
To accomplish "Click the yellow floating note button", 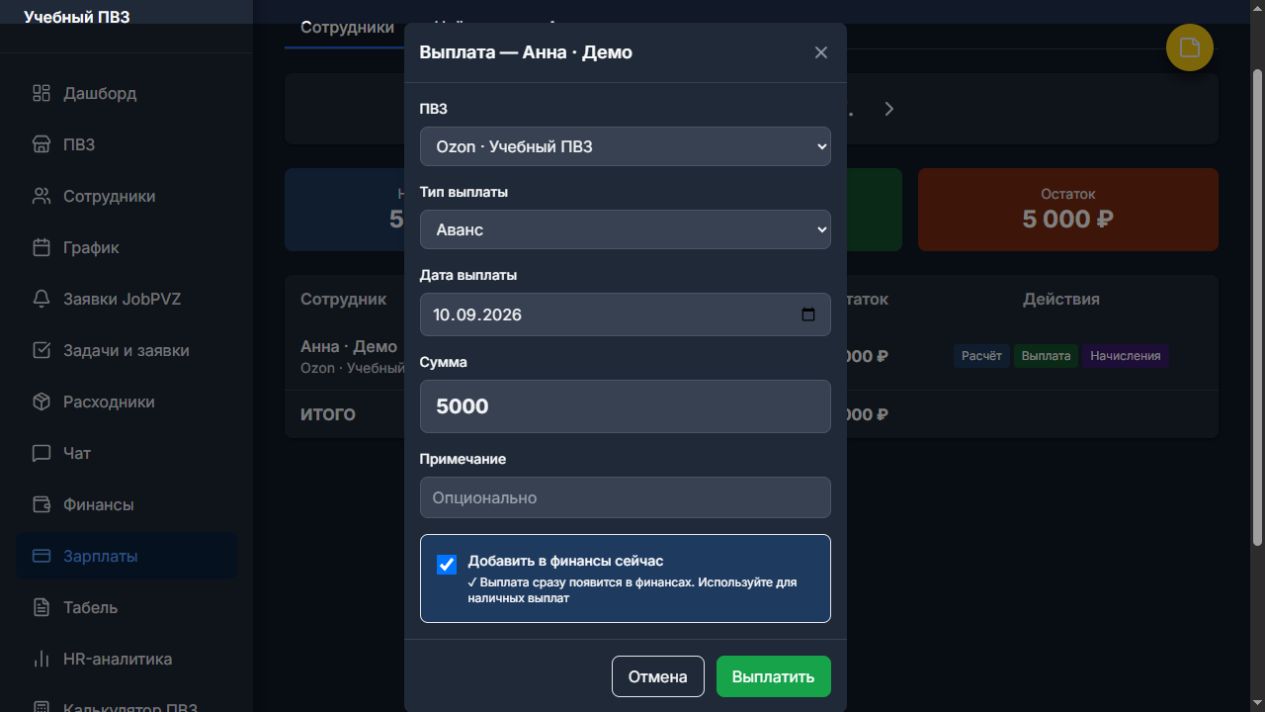I will tap(1189, 47).
